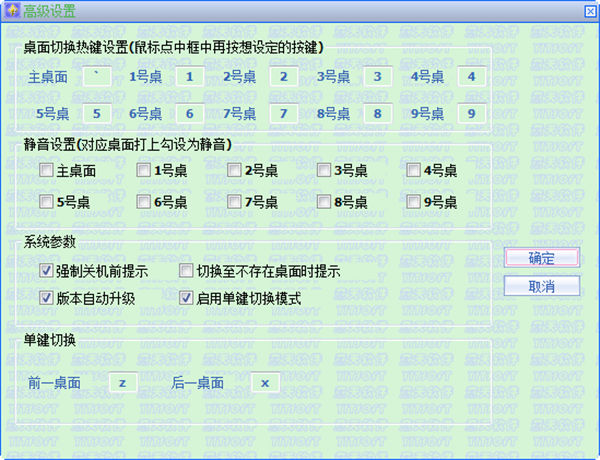Mute the 7号桌 desktop checkbox
This screenshot has width=600, height=460.
click(x=234, y=201)
